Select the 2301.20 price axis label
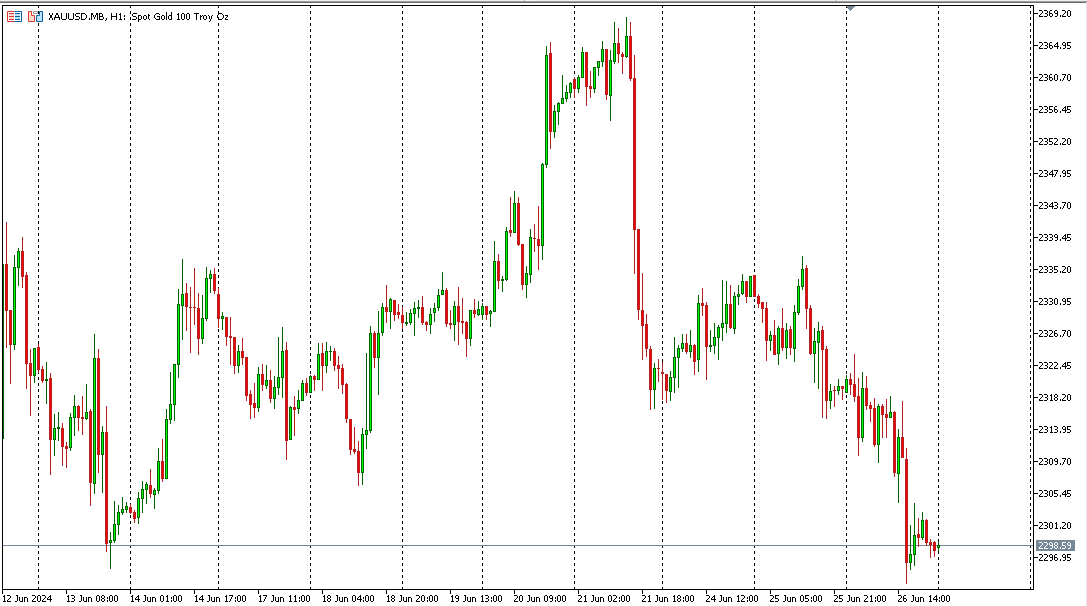The image size is (1087, 606). tap(1054, 526)
